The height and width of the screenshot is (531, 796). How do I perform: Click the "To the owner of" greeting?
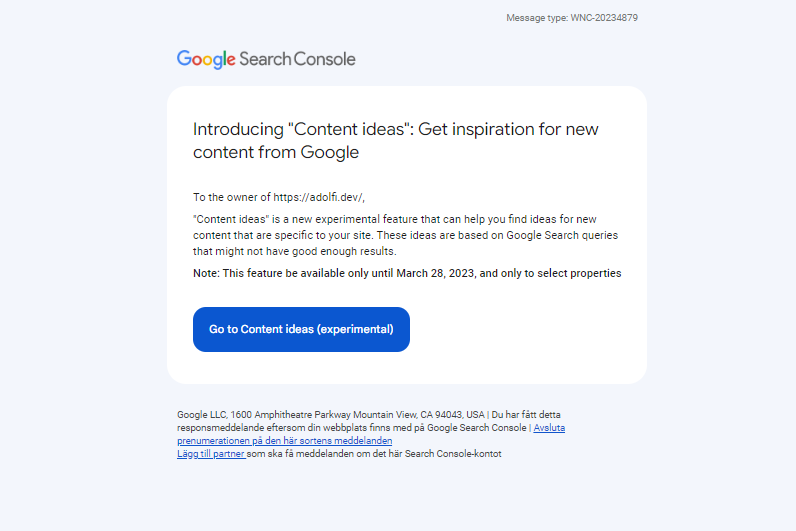point(231,197)
